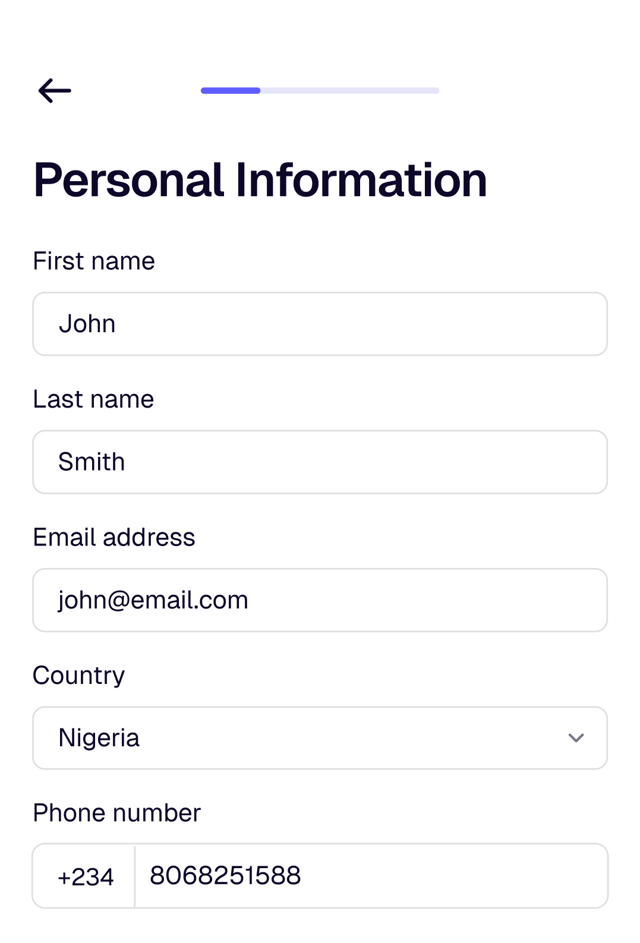Click inside the Email address field
Viewport: 640px width, 943px height.
pyautogui.click(x=320, y=600)
